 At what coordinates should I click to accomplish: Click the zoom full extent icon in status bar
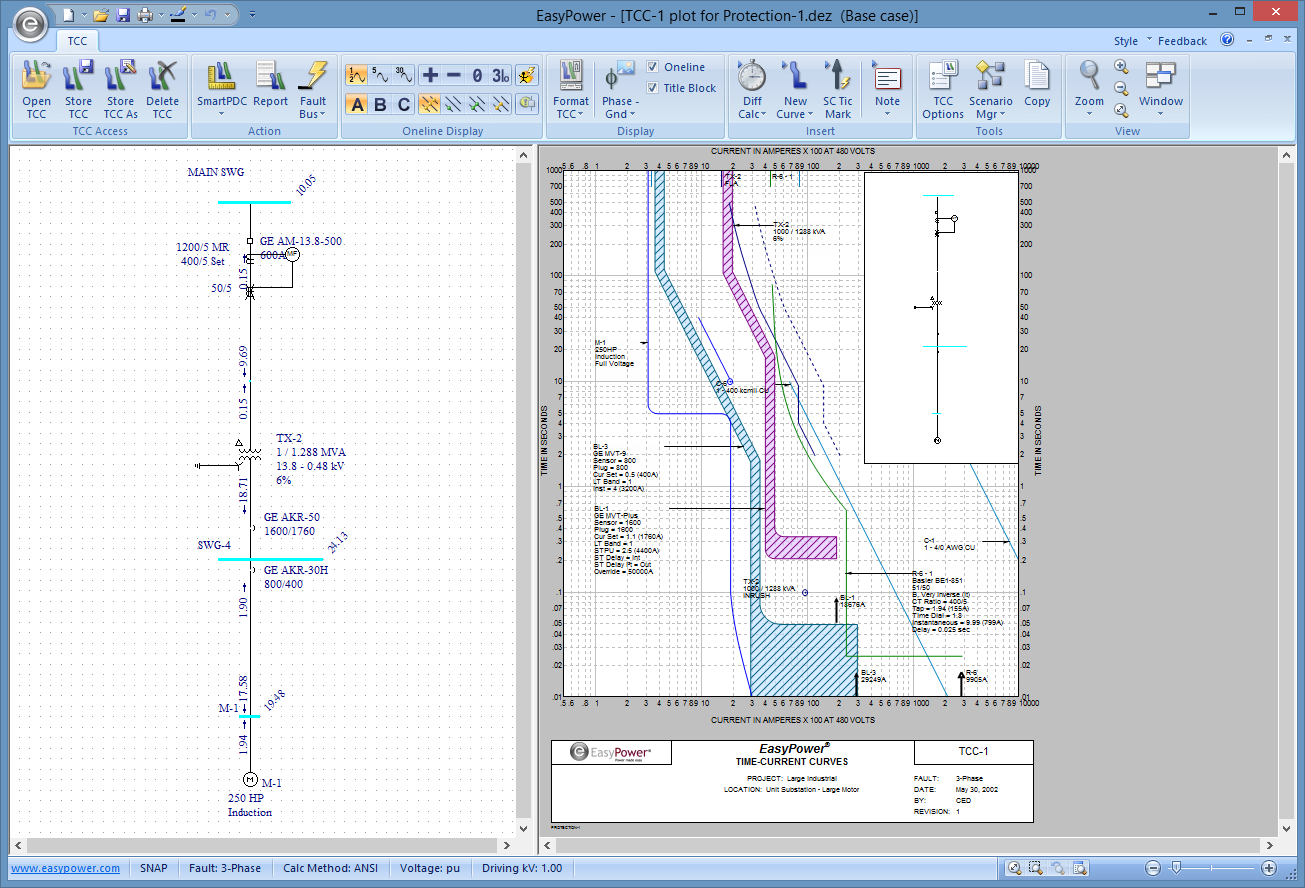(1014, 868)
